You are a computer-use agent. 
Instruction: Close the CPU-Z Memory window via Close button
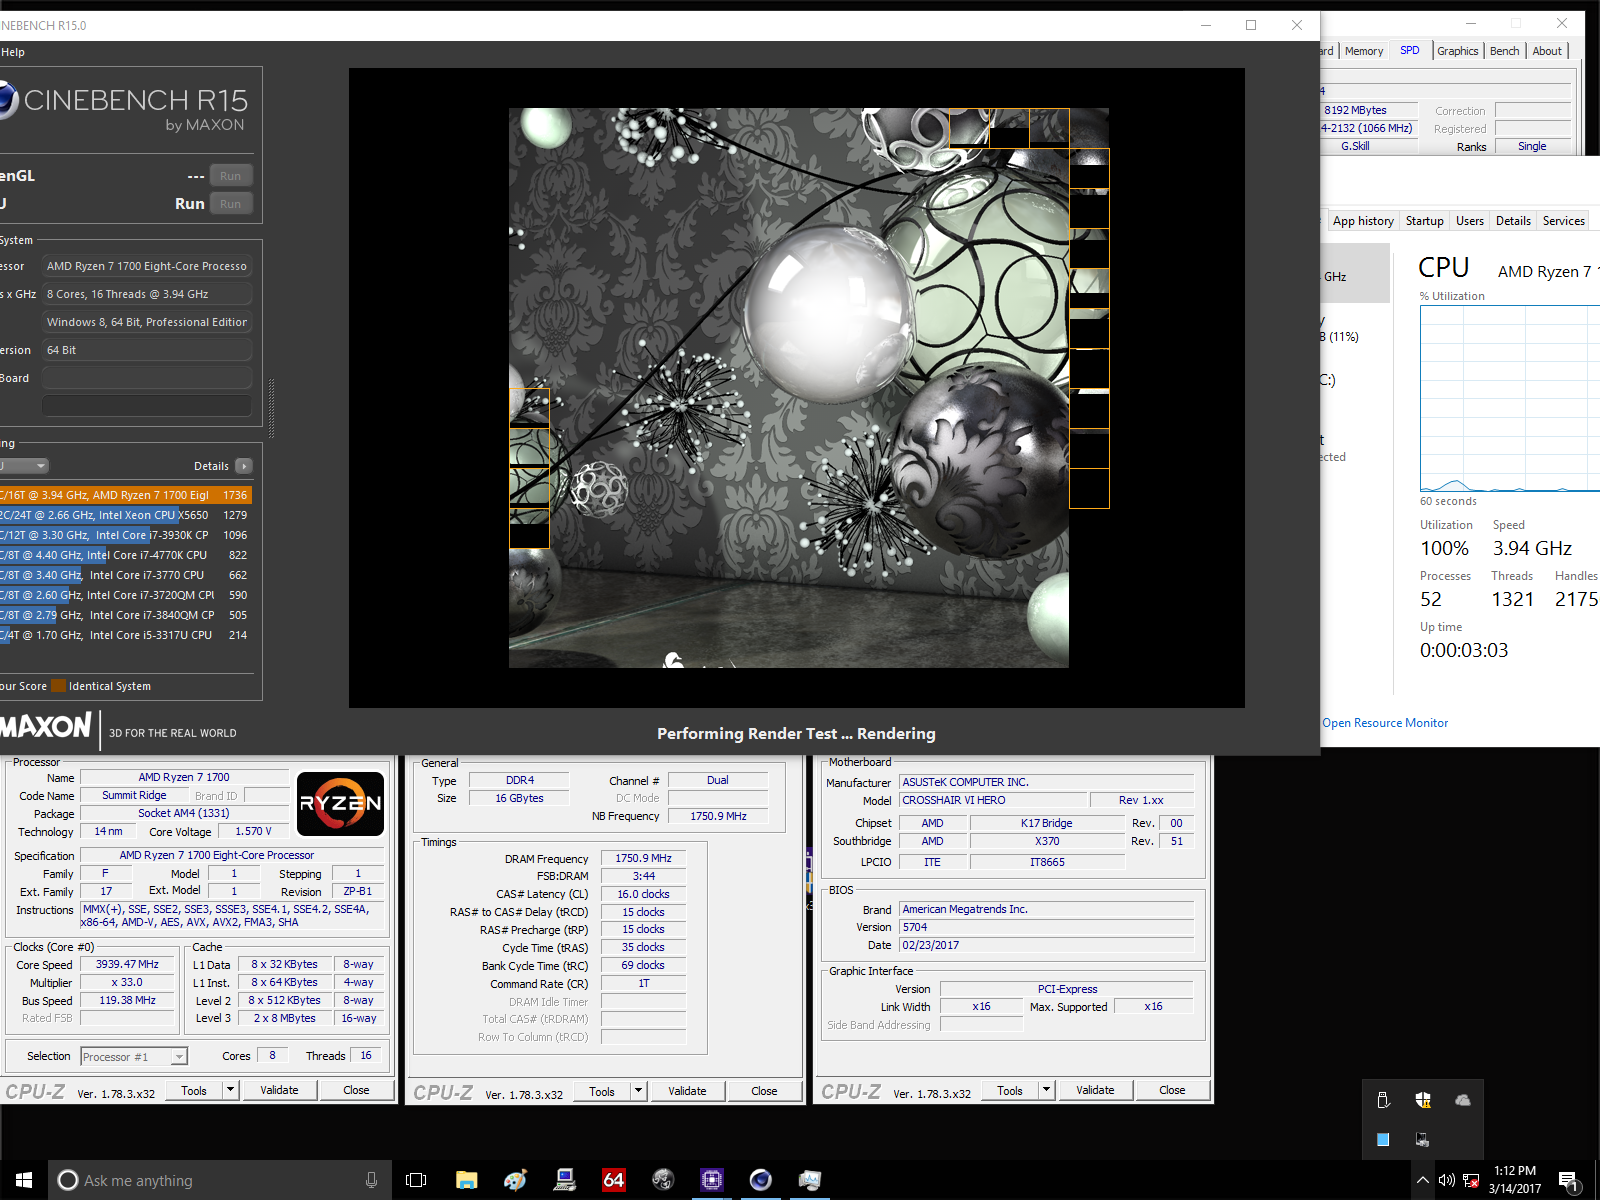click(764, 1091)
